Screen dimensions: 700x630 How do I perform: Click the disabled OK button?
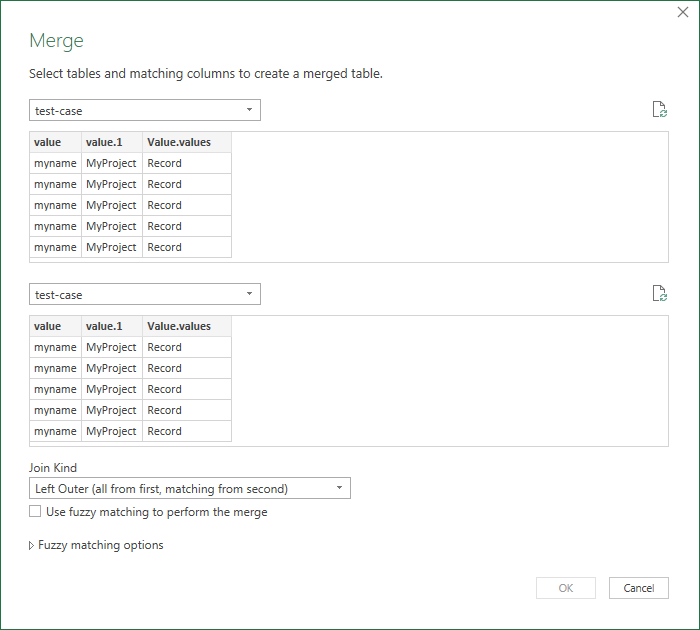click(x=566, y=588)
